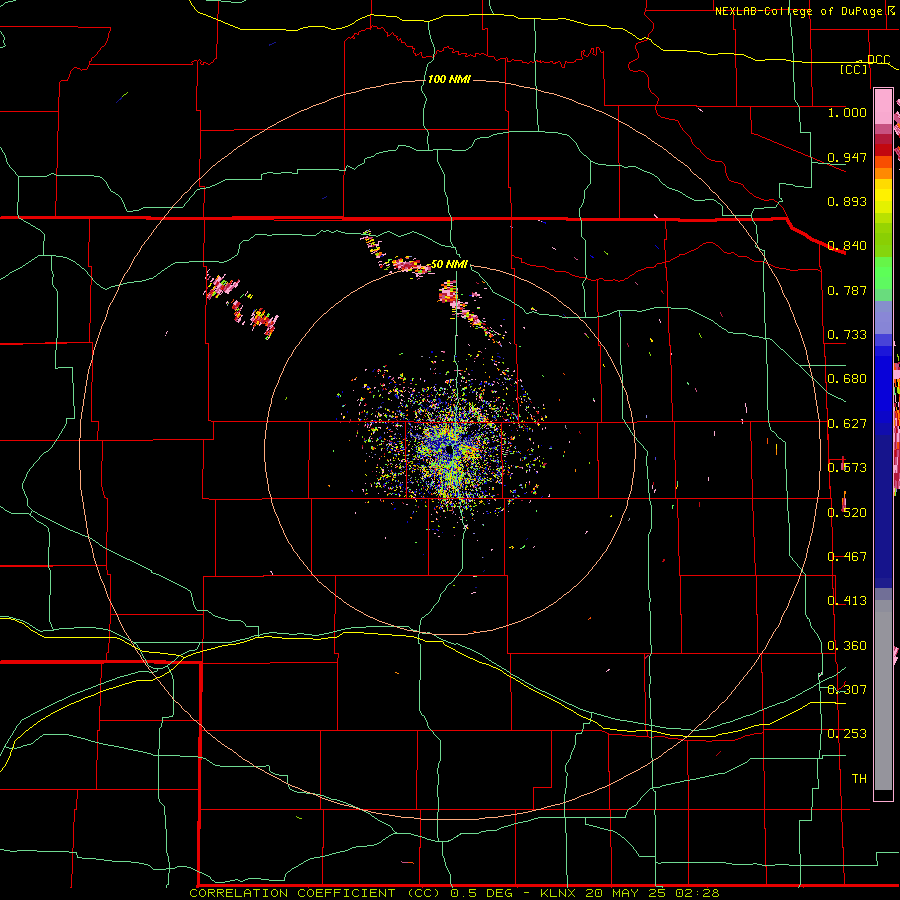Click the 0.467 color scale value
This screenshot has width=900, height=900.
tap(847, 557)
